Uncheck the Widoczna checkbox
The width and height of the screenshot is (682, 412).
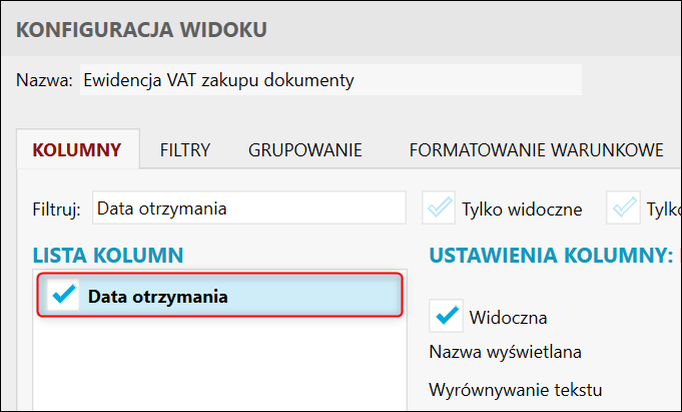click(445, 317)
